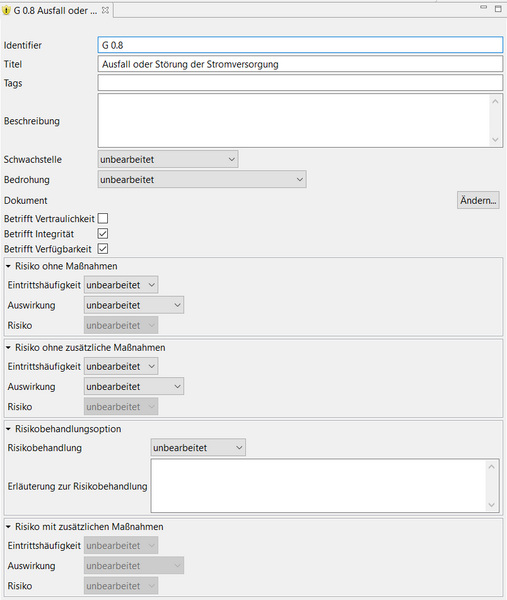Open the Bedrohung dropdown
The width and height of the screenshot is (507, 600).
(x=202, y=179)
